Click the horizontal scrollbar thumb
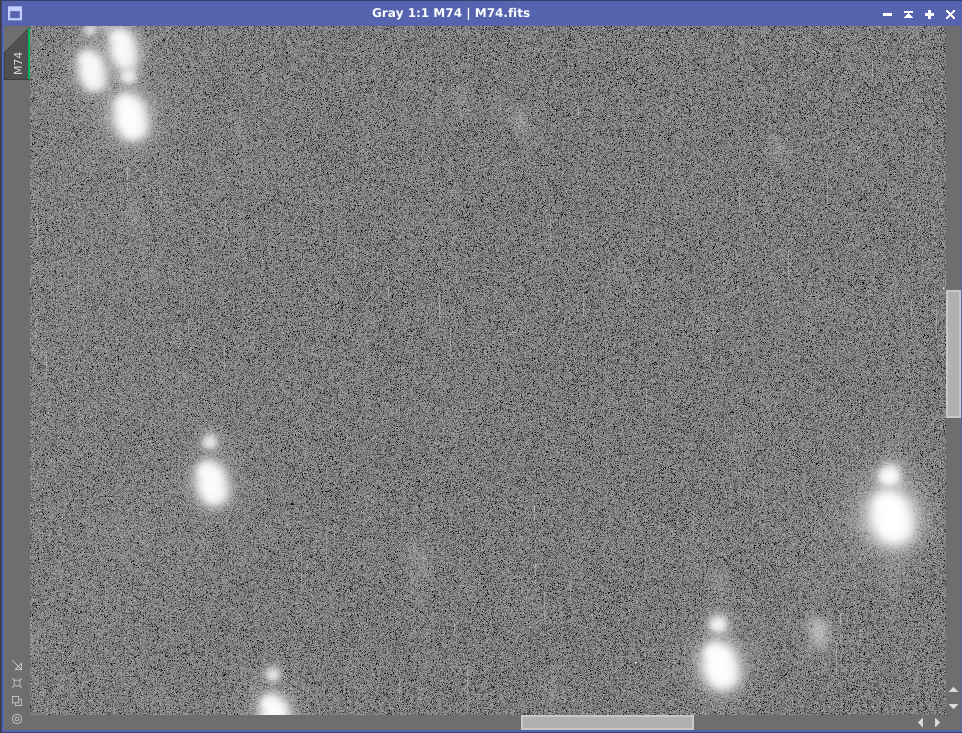962x733 pixels. tap(607, 723)
